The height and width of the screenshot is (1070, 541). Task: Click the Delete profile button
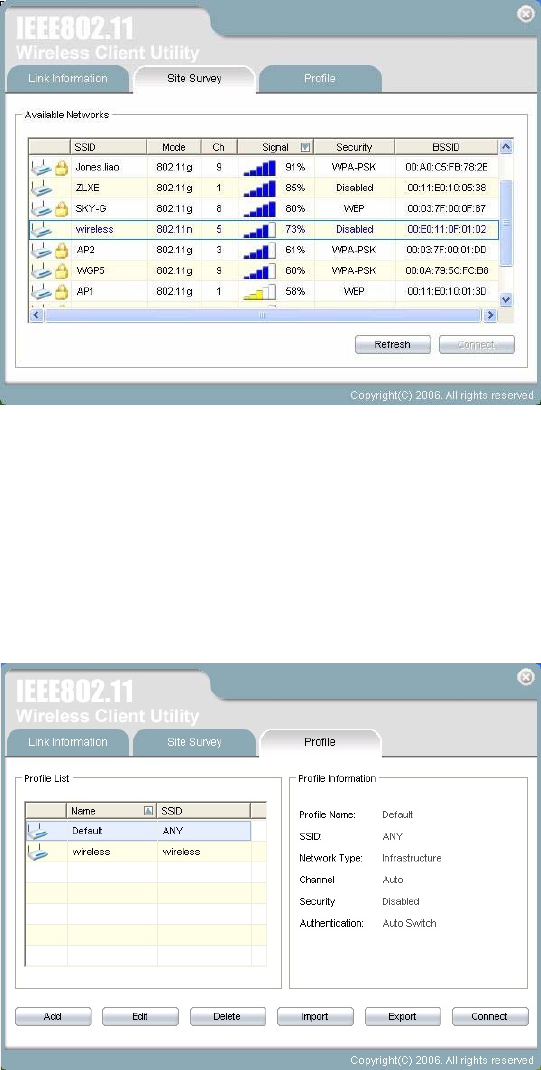pyautogui.click(x=227, y=1016)
